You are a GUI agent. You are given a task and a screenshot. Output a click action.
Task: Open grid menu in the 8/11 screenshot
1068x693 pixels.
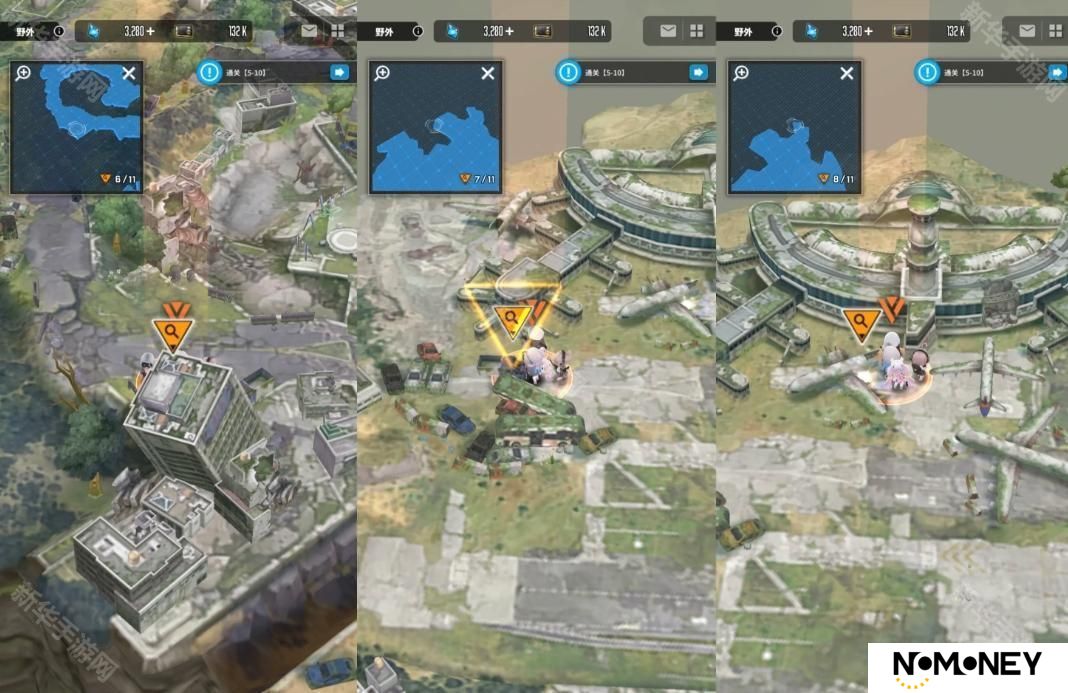click(1056, 31)
